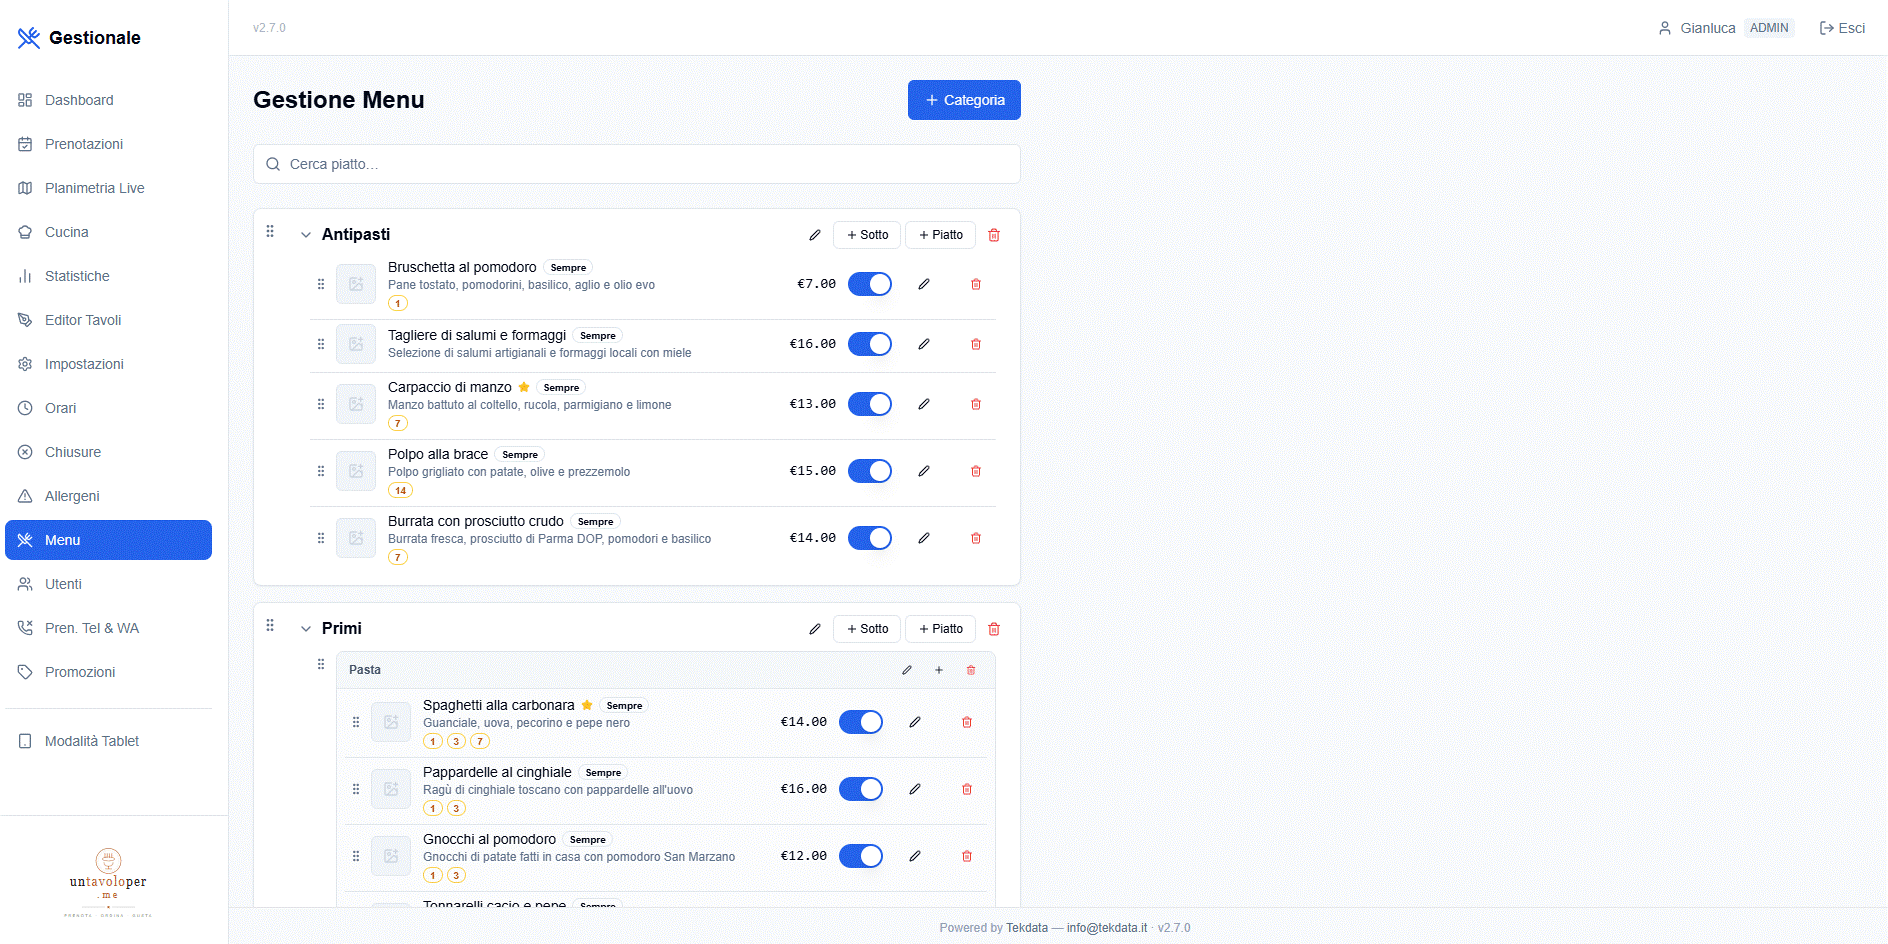The image size is (1888, 944).
Task: Add Sotto subcategory to Antipasti
Action: coord(867,235)
